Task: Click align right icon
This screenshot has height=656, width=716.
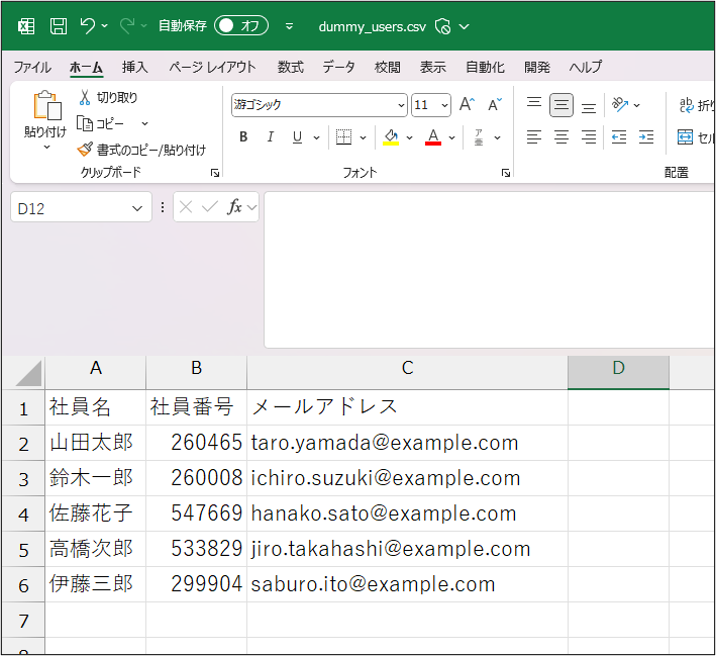Action: [589, 137]
